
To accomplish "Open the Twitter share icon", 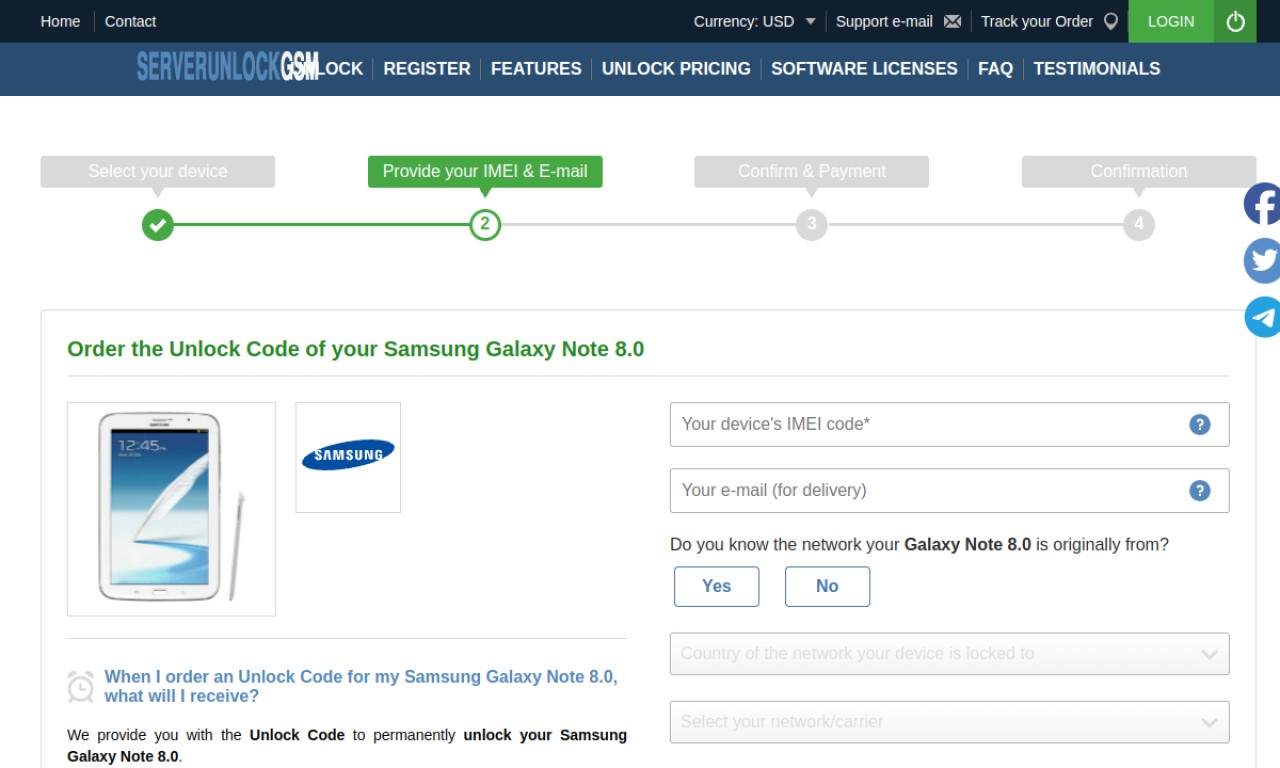I will [1262, 261].
